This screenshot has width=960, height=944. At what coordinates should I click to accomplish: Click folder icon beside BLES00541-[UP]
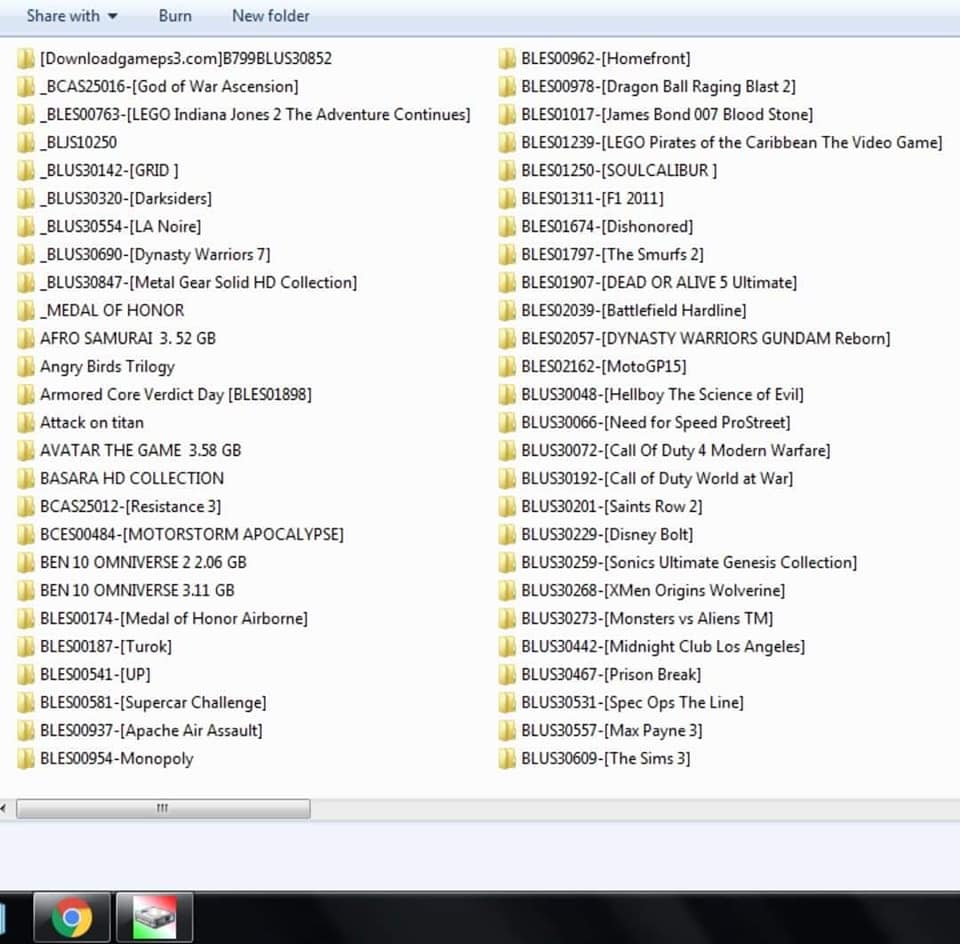tap(25, 675)
